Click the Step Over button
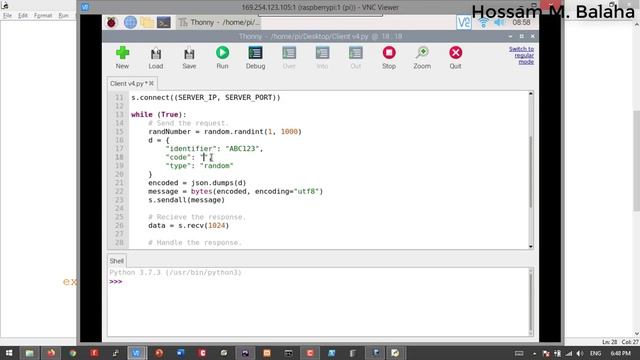This screenshot has height=360, width=640. tap(289, 57)
